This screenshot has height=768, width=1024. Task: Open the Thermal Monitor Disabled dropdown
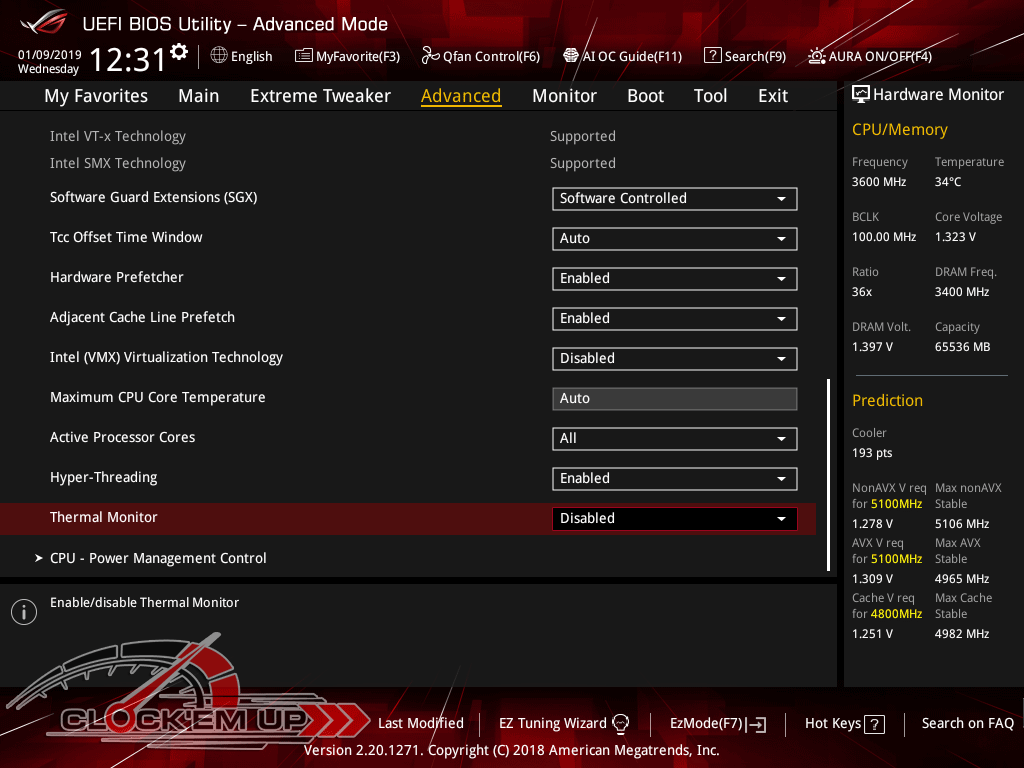[x=675, y=519]
